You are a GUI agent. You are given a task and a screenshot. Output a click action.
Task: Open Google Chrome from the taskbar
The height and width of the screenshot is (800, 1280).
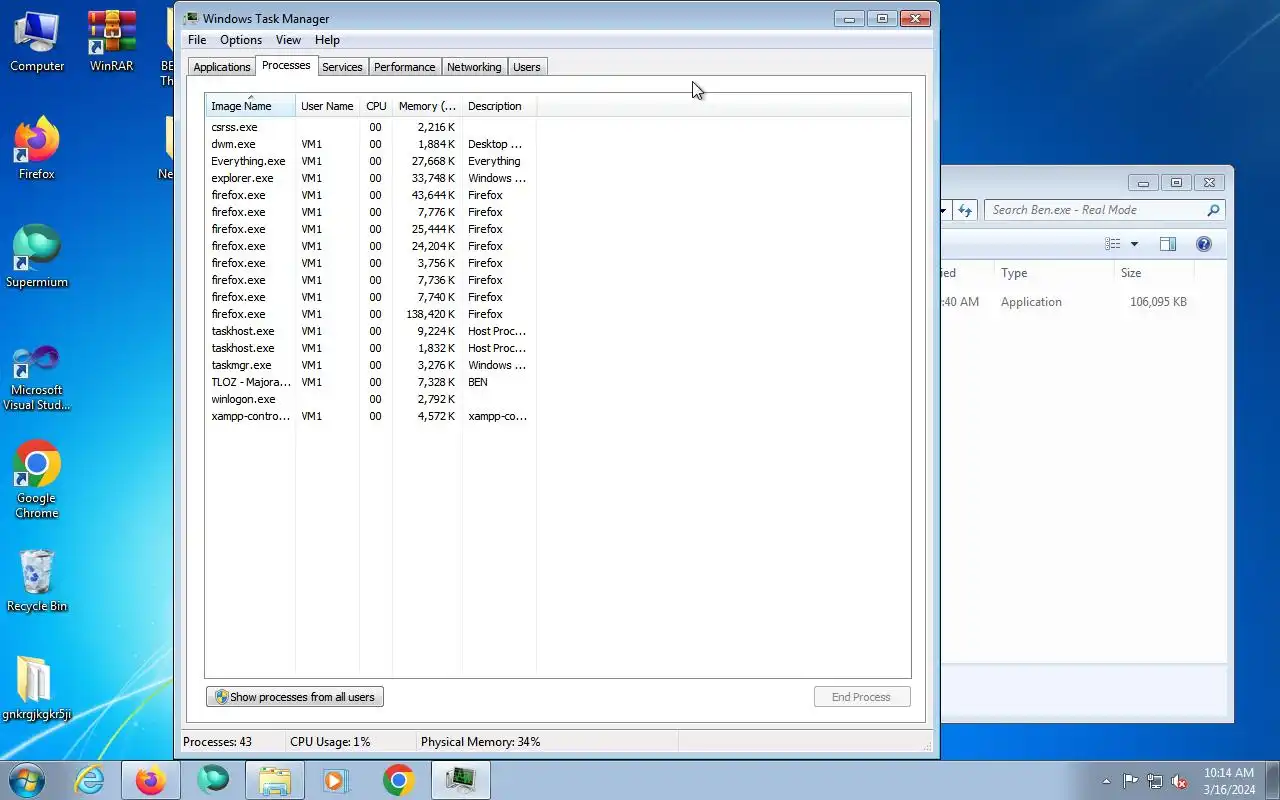(398, 780)
